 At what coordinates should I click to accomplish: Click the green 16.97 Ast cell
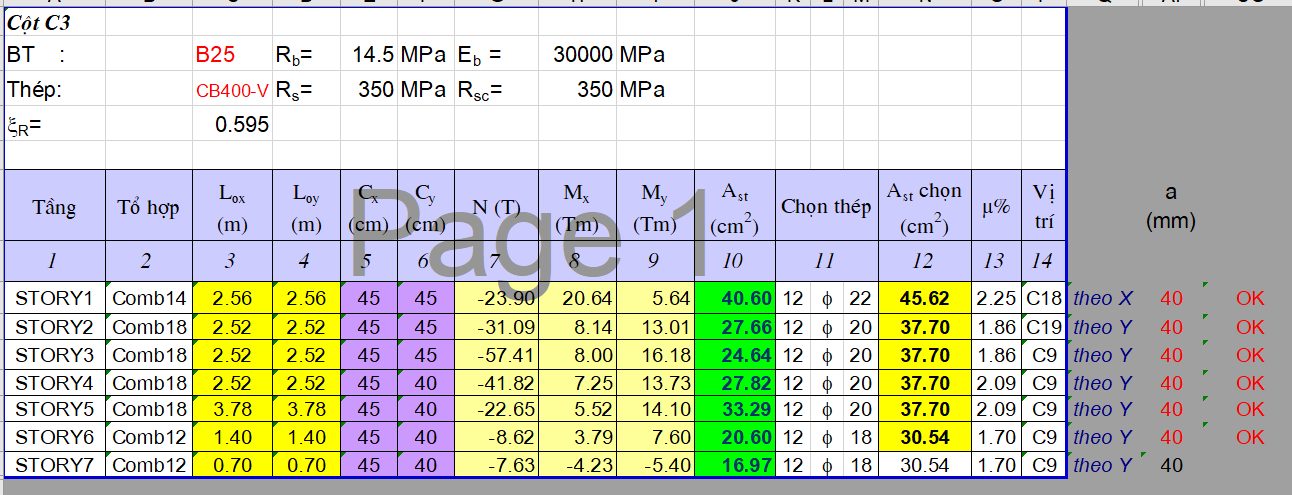tap(733, 465)
